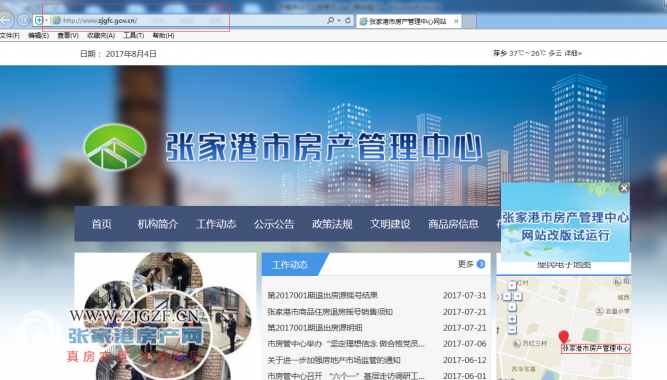Open the 工具(T) menu

(134, 35)
